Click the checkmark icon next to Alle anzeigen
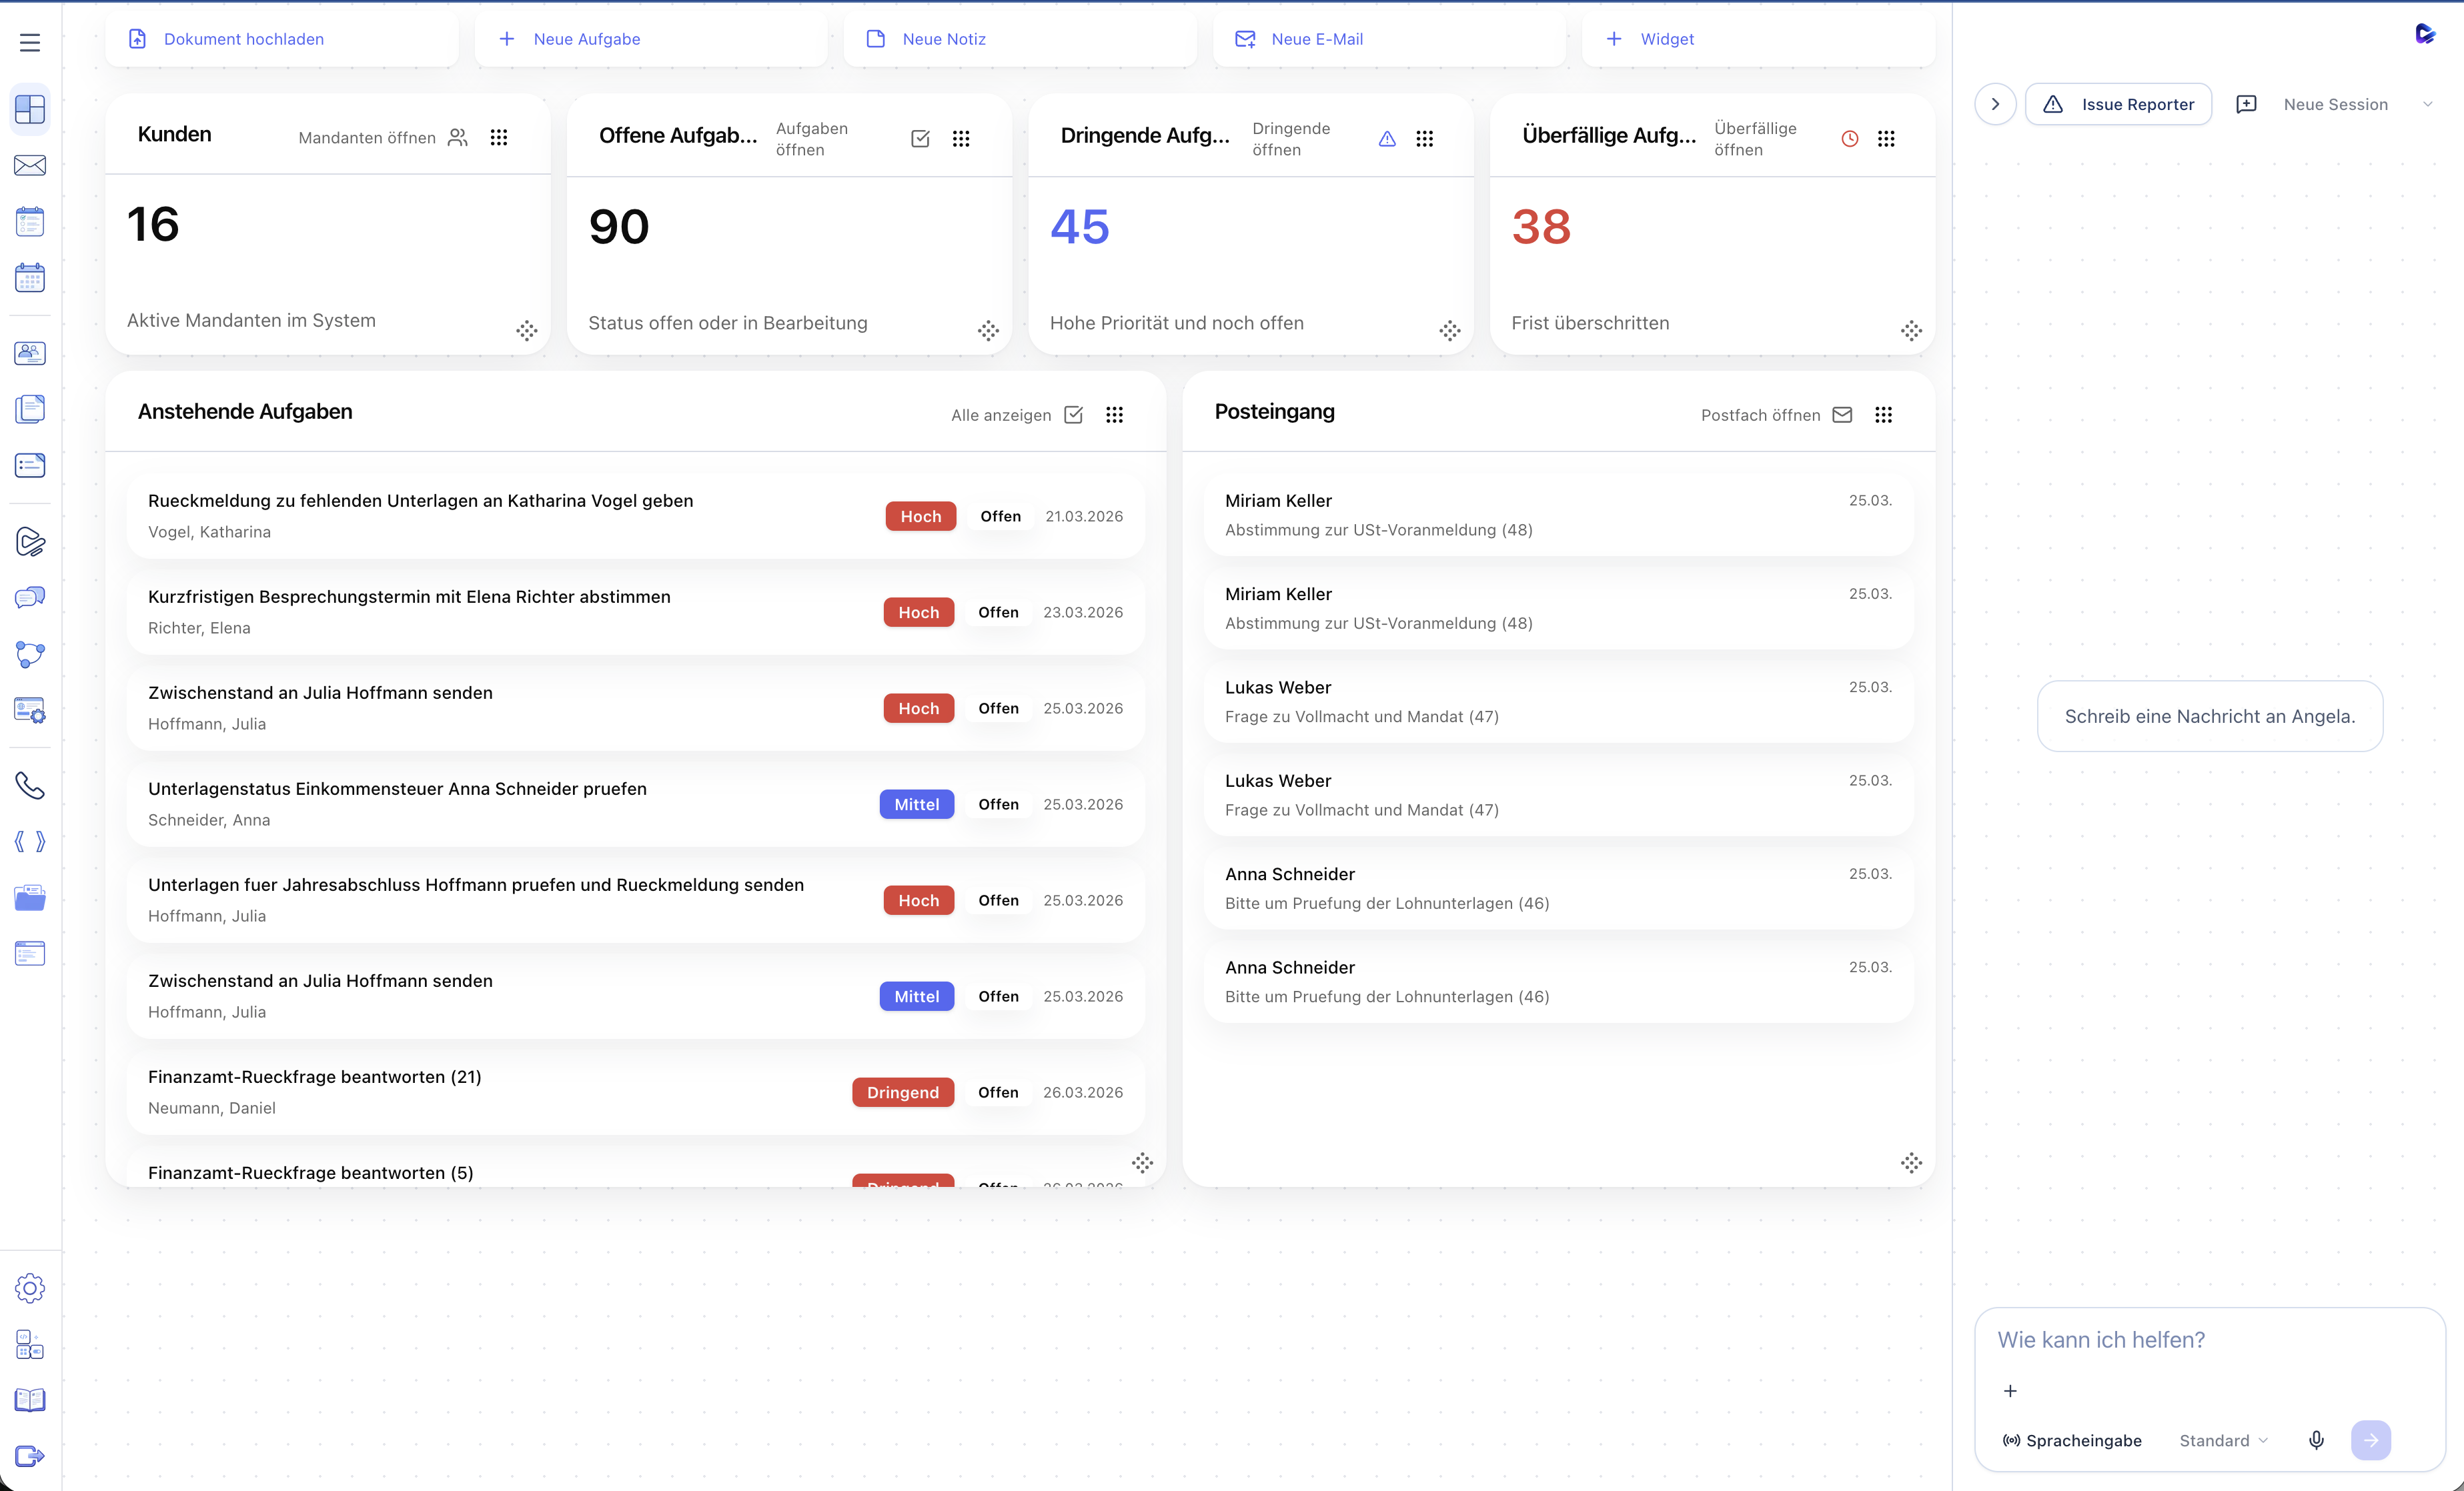Viewport: 2464px width, 1491px height. pos(1073,414)
